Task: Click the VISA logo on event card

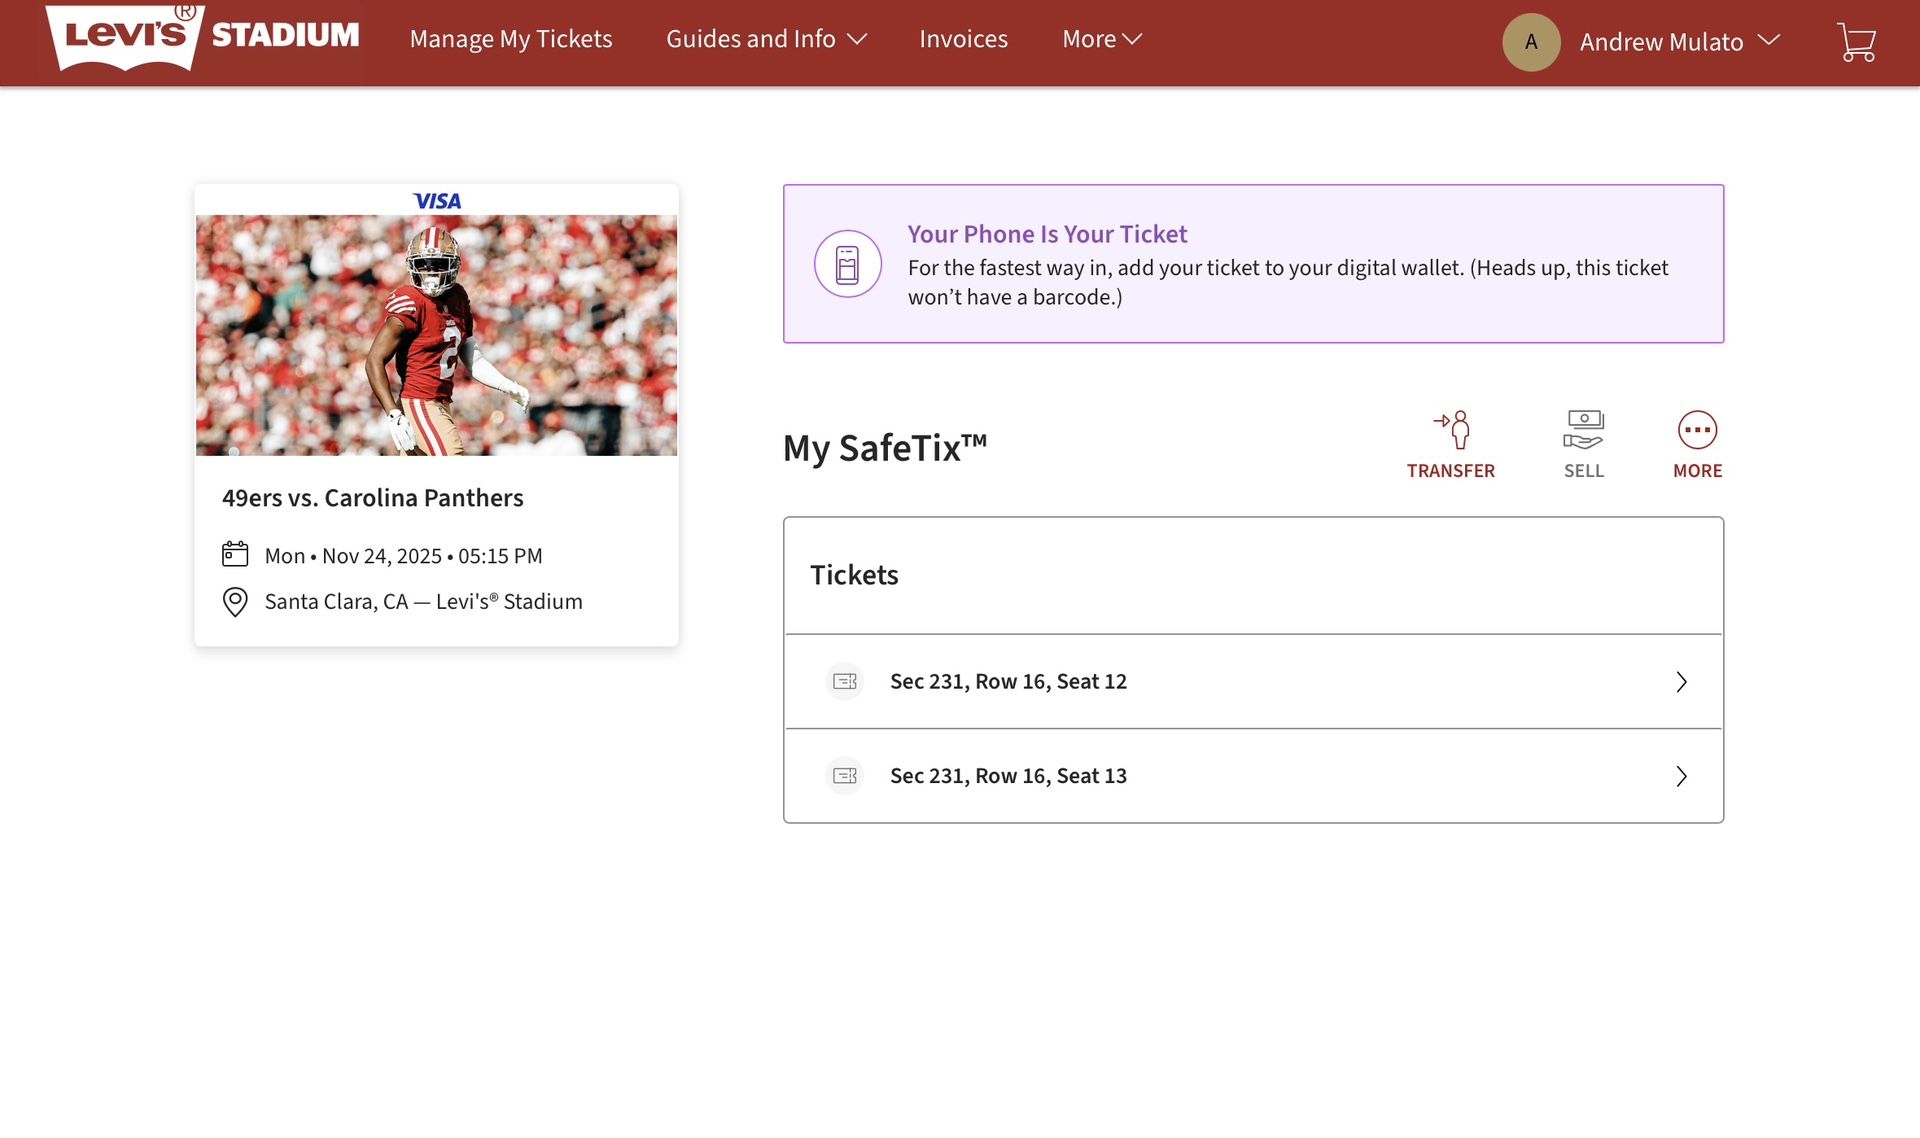Action: point(437,201)
